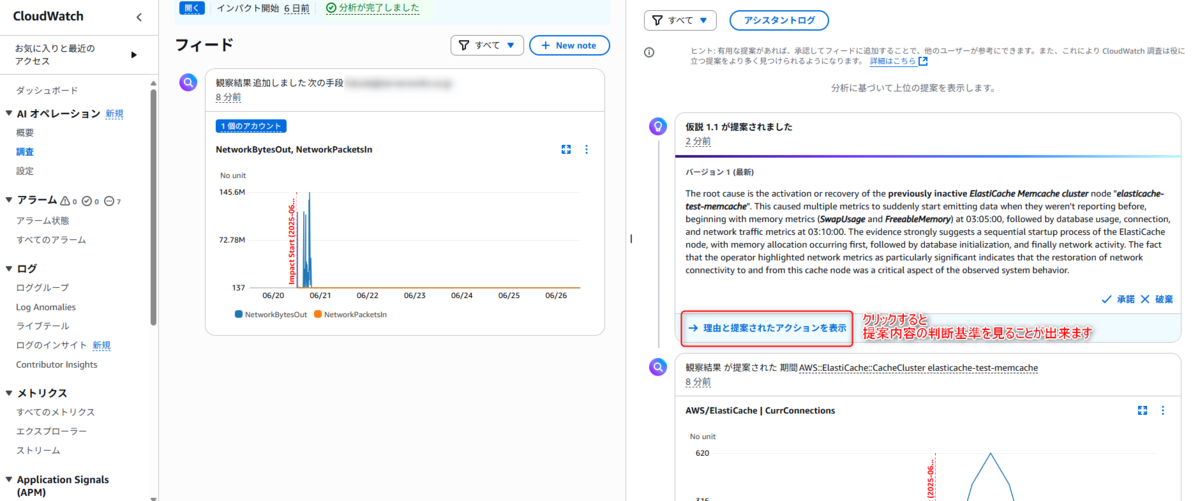The image size is (1200, 501).
Task: Open CurrConnections chart options menu
Action: click(x=1163, y=411)
